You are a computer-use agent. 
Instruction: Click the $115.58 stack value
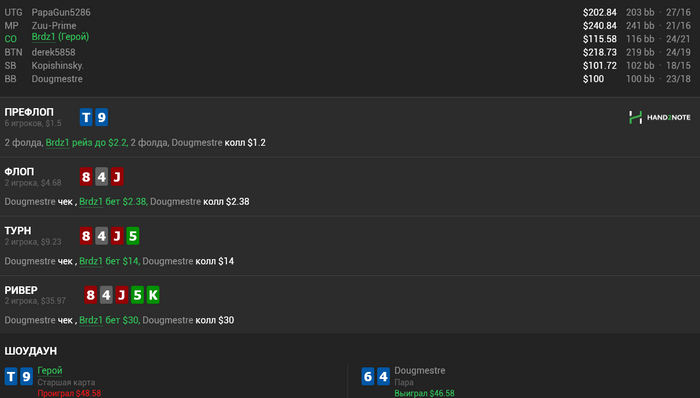coord(600,39)
